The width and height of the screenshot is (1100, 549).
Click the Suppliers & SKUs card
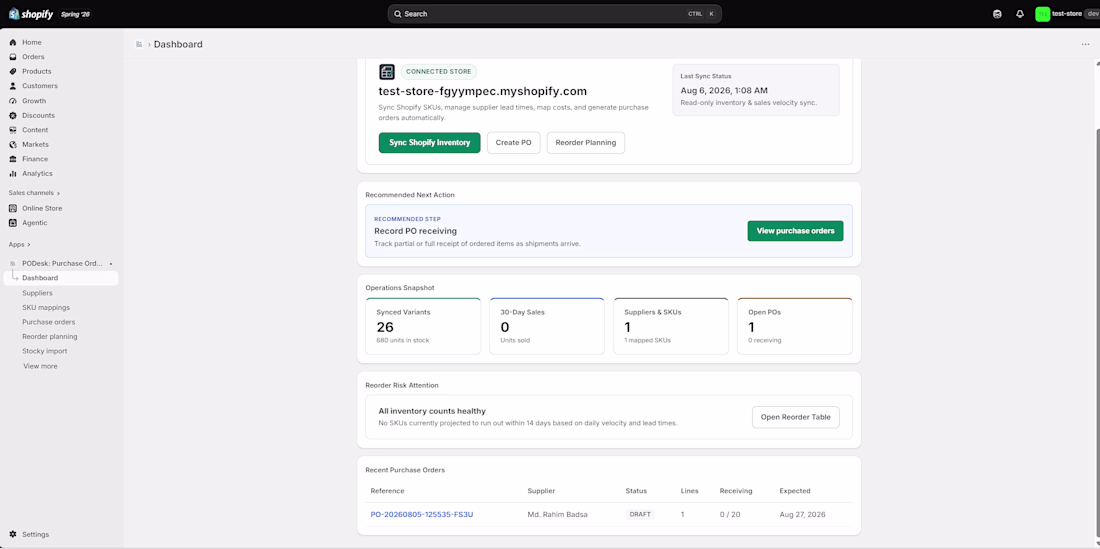[x=671, y=326]
